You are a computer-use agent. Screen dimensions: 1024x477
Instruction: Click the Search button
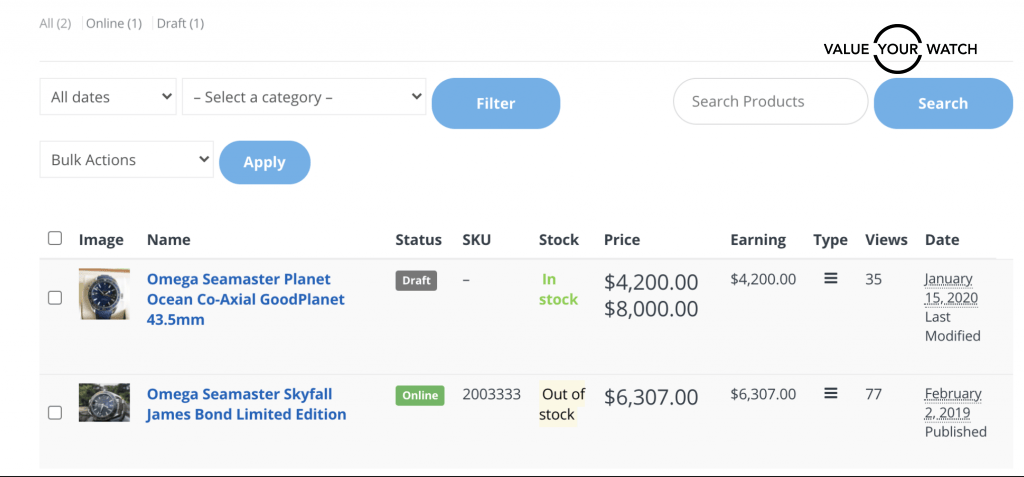point(942,103)
